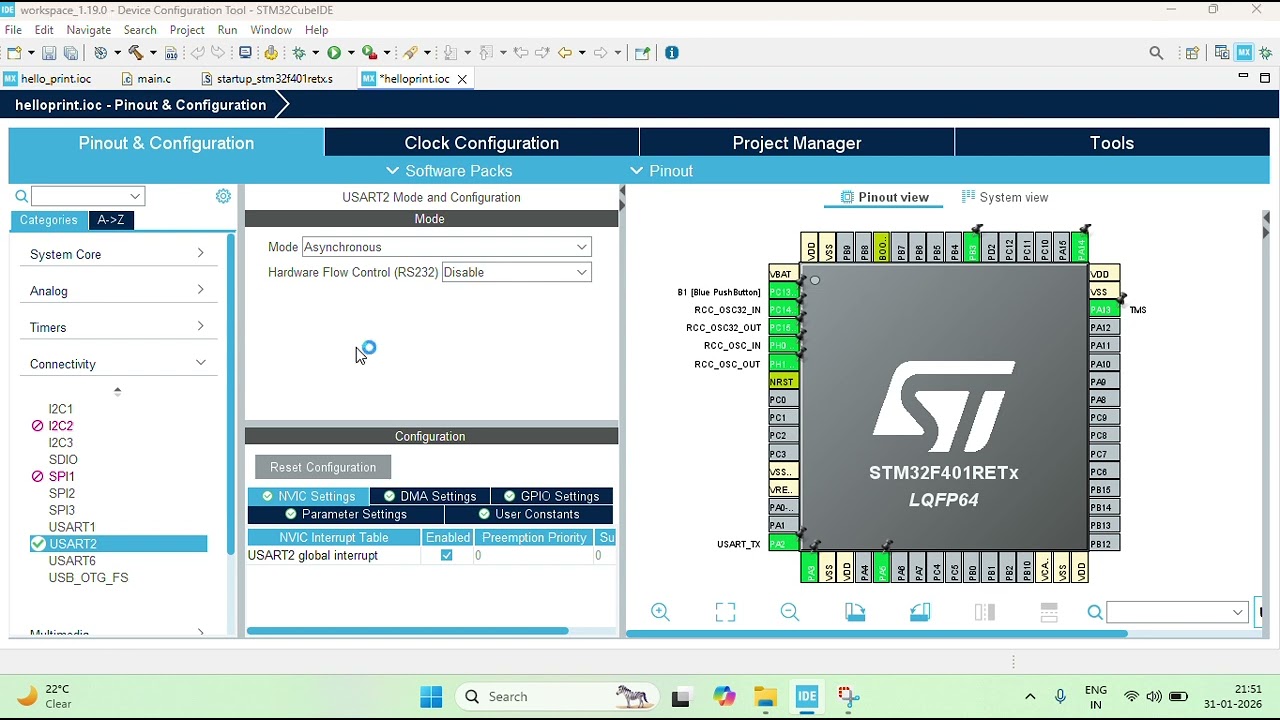Viewport: 1280px width, 720px height.
Task: Click the Windows Start icon
Action: tap(431, 697)
